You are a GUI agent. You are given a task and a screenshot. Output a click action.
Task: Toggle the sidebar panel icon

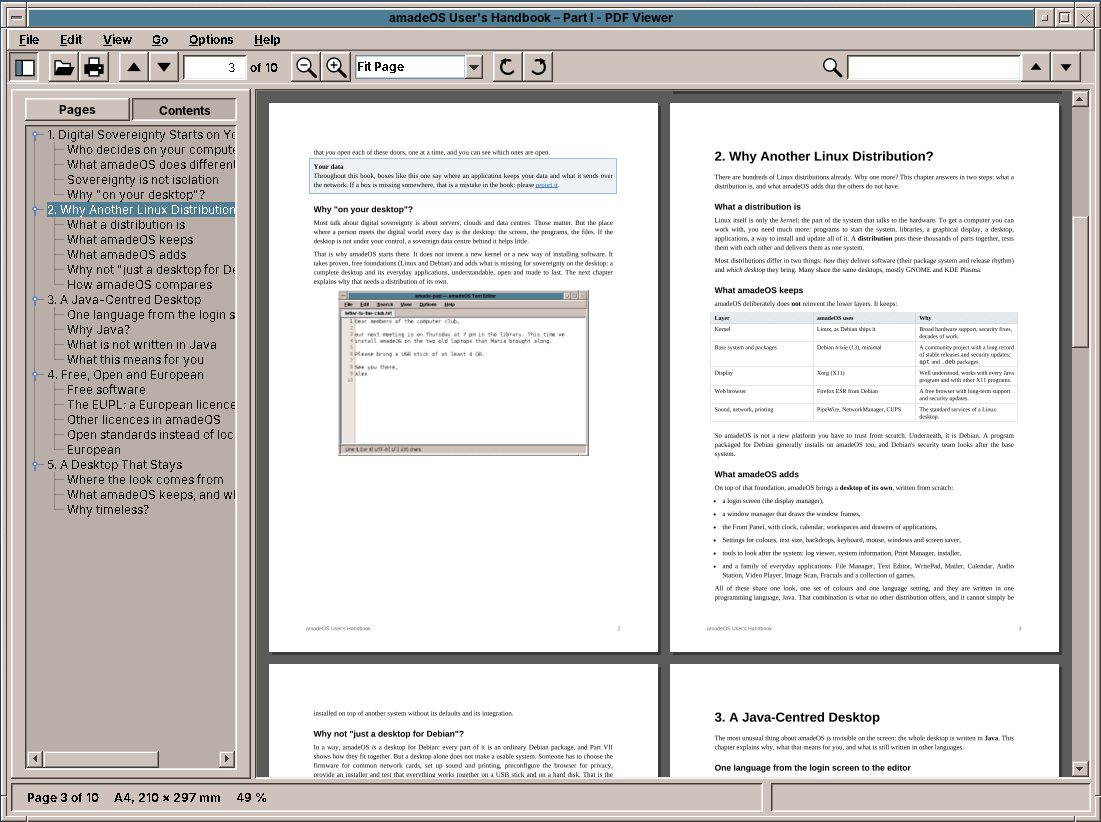click(25, 67)
